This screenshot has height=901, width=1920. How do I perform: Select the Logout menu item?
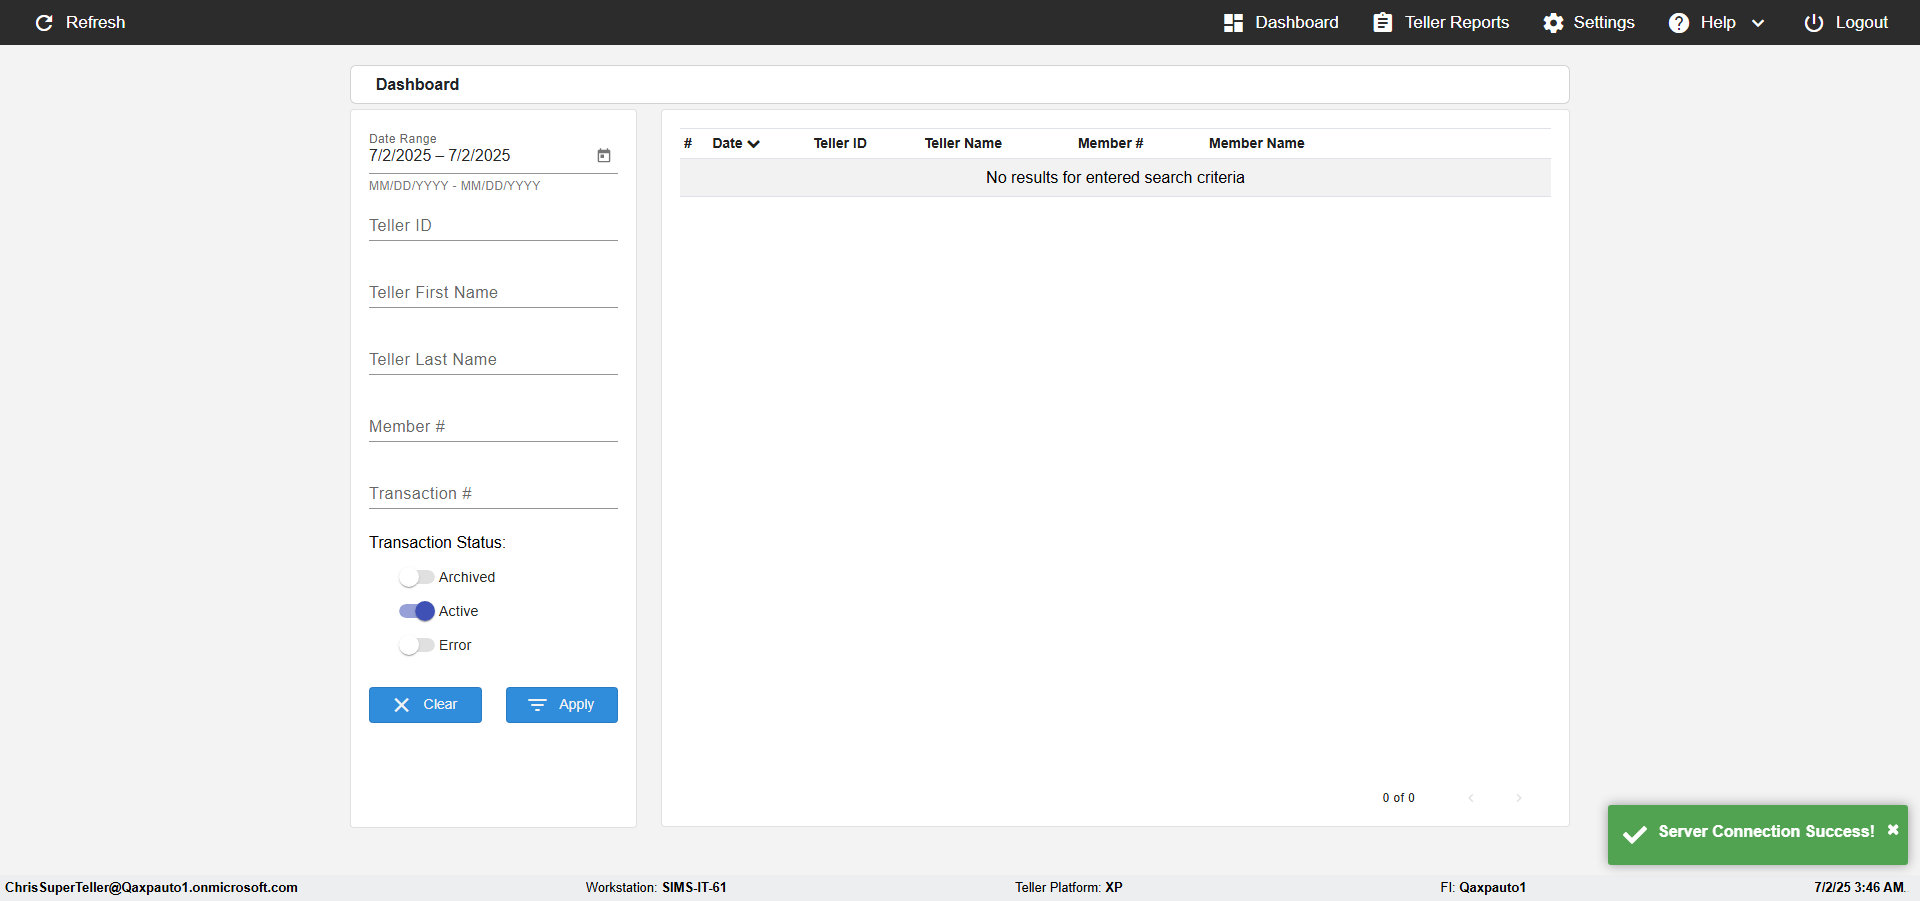pos(1846,22)
